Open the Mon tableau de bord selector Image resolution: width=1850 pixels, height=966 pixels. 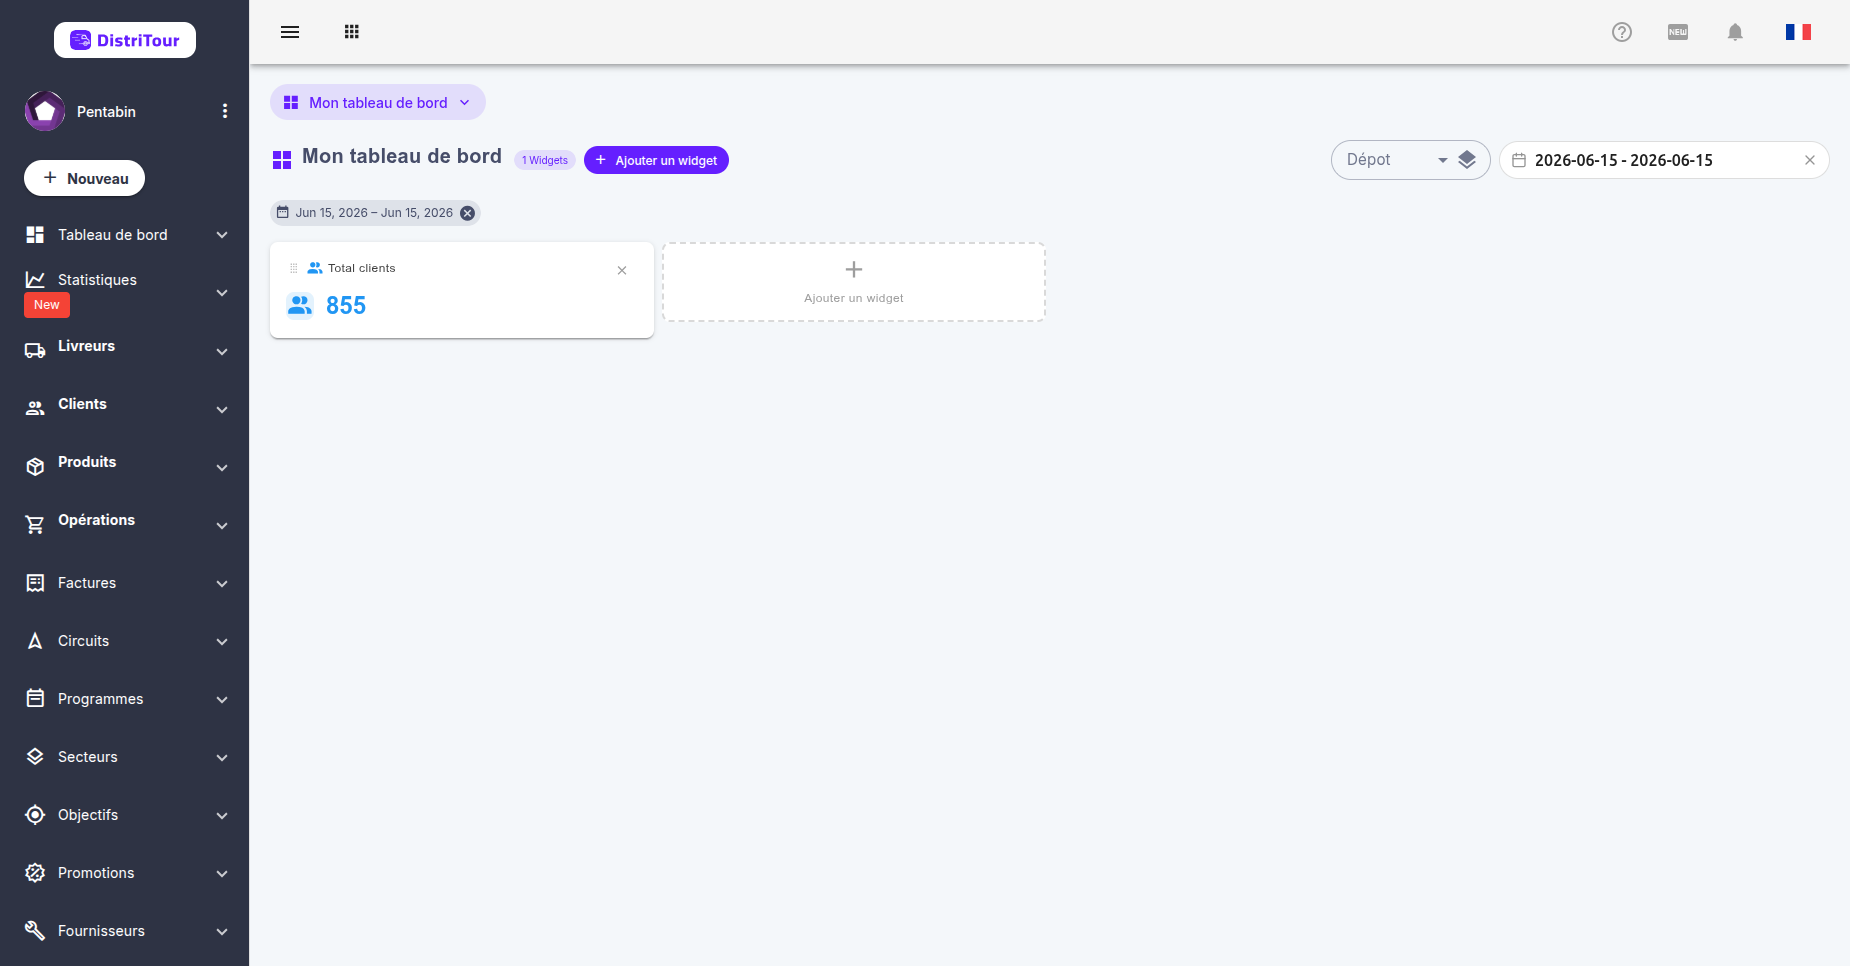tap(378, 102)
